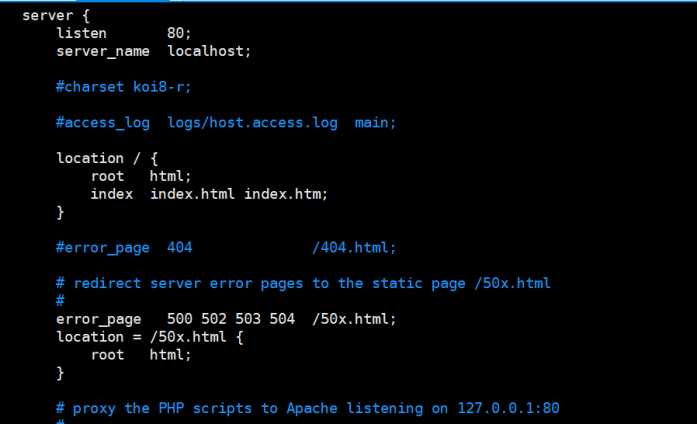The width and height of the screenshot is (697, 424).
Task: Click the port value '80;' after listen
Action: pos(179,33)
